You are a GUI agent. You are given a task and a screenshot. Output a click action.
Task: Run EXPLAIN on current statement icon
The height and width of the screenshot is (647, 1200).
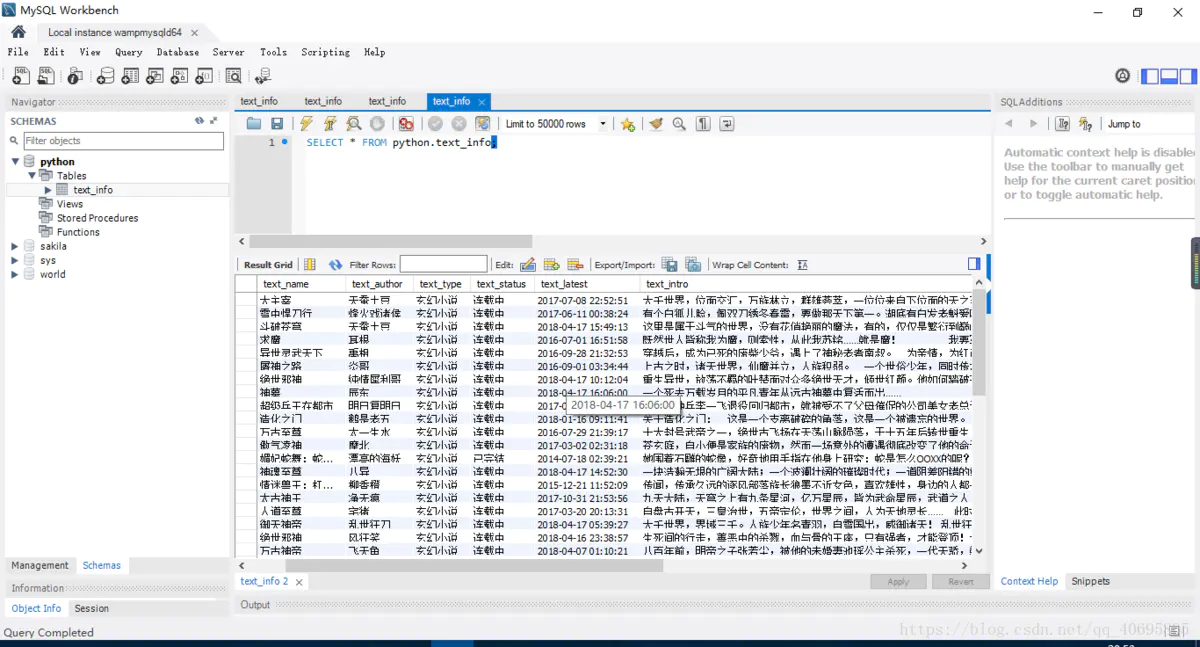354,124
